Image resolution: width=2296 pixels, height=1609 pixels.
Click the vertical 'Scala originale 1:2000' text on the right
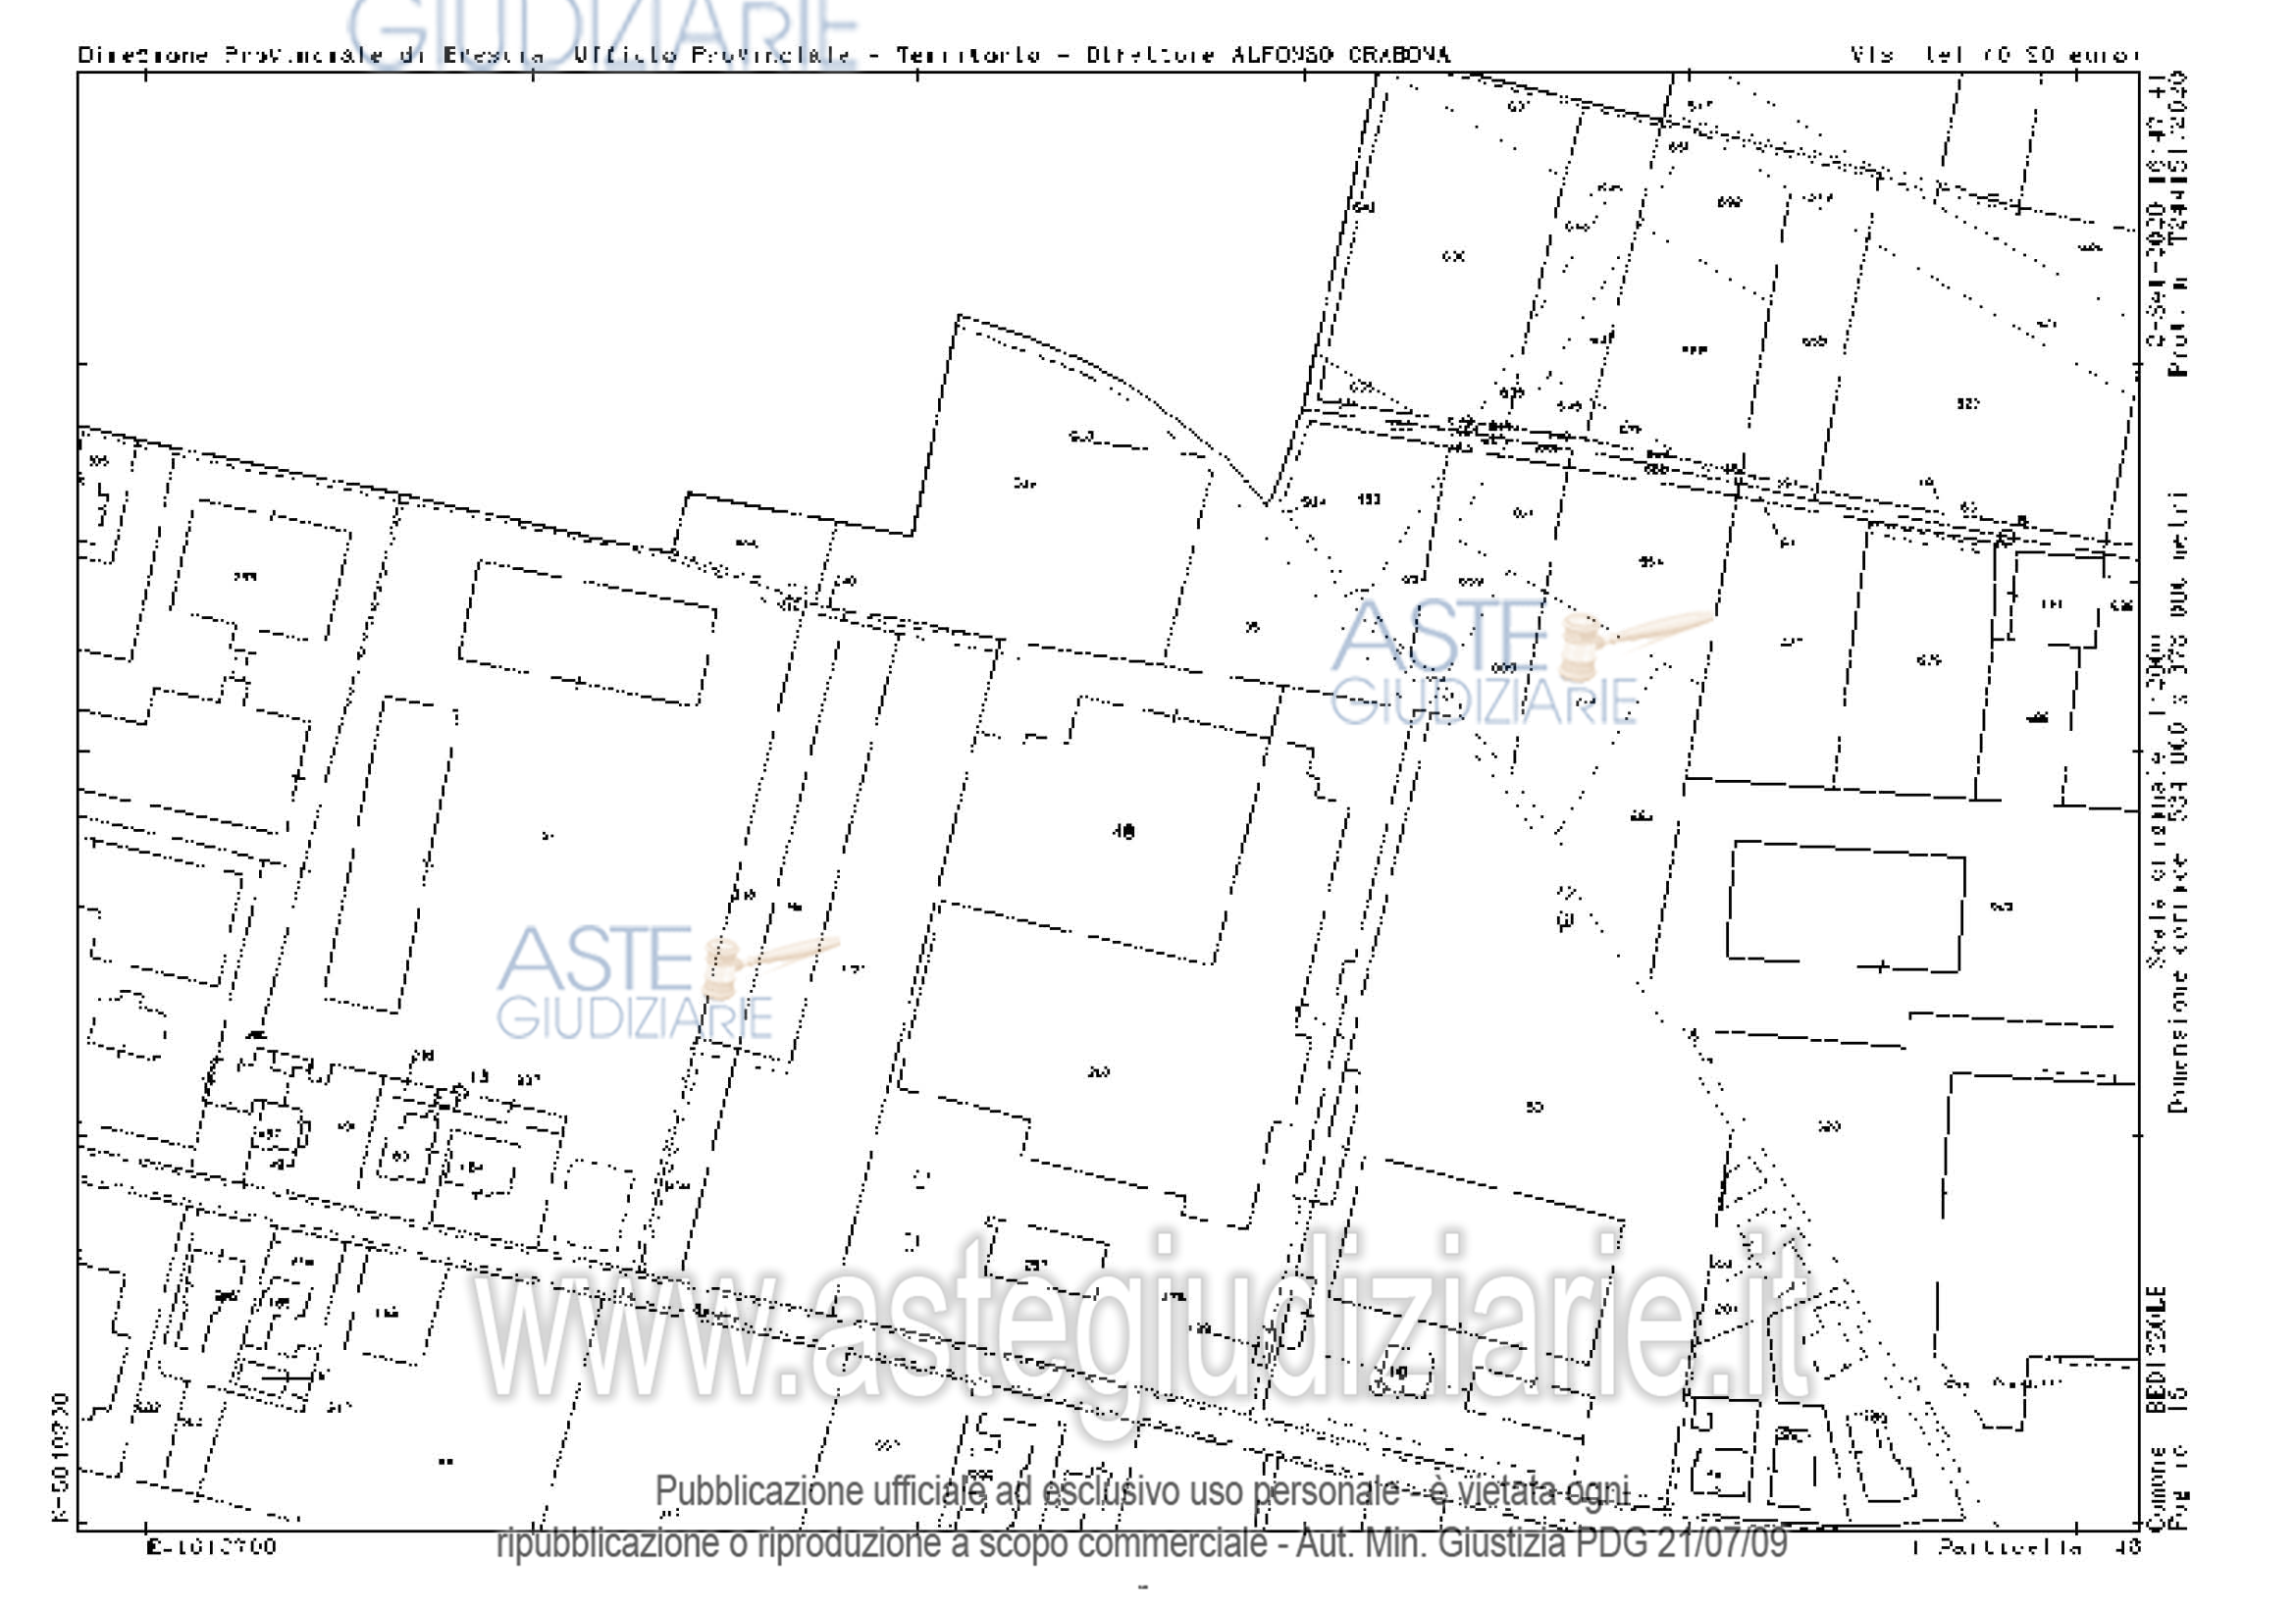[2156, 800]
